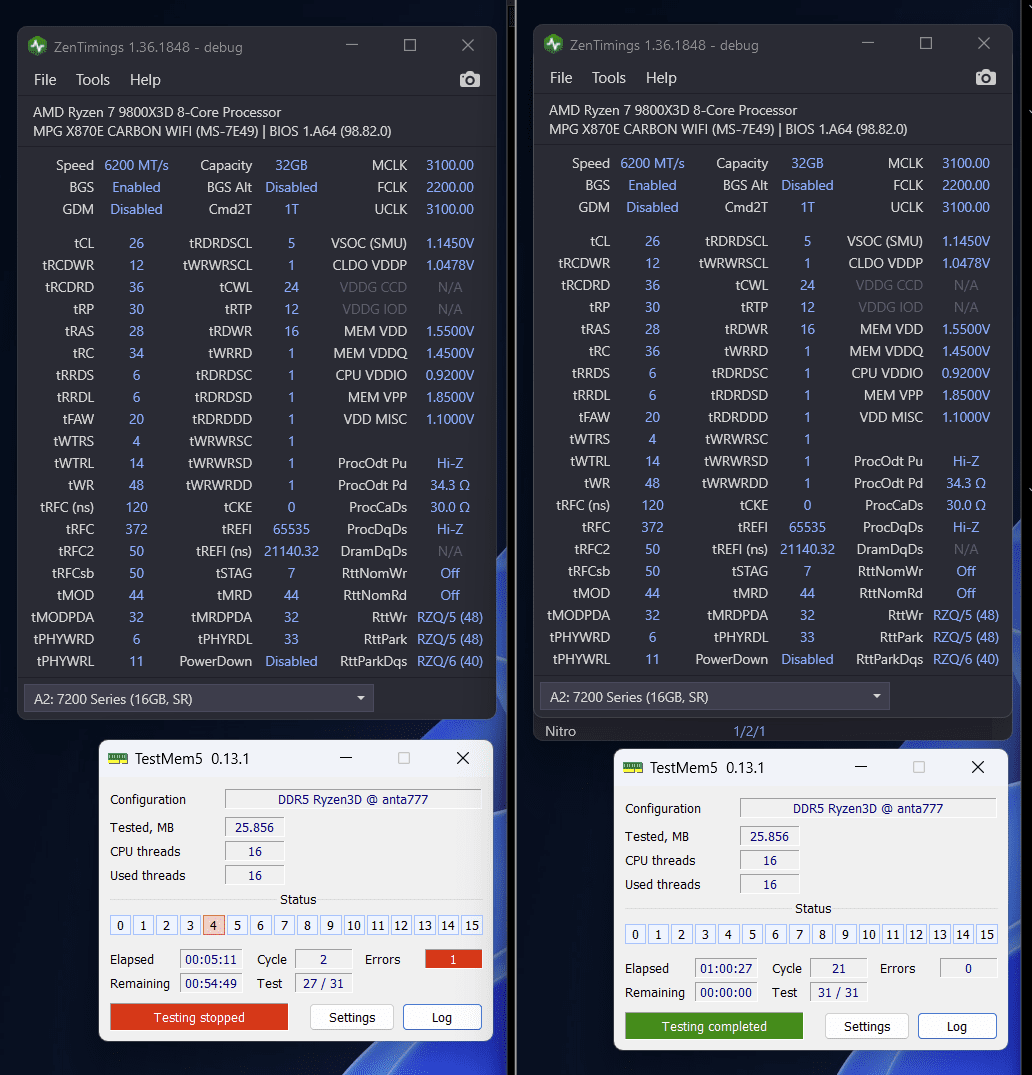
Task: Click Tested MB value in left TestMem5
Action: (x=254, y=828)
